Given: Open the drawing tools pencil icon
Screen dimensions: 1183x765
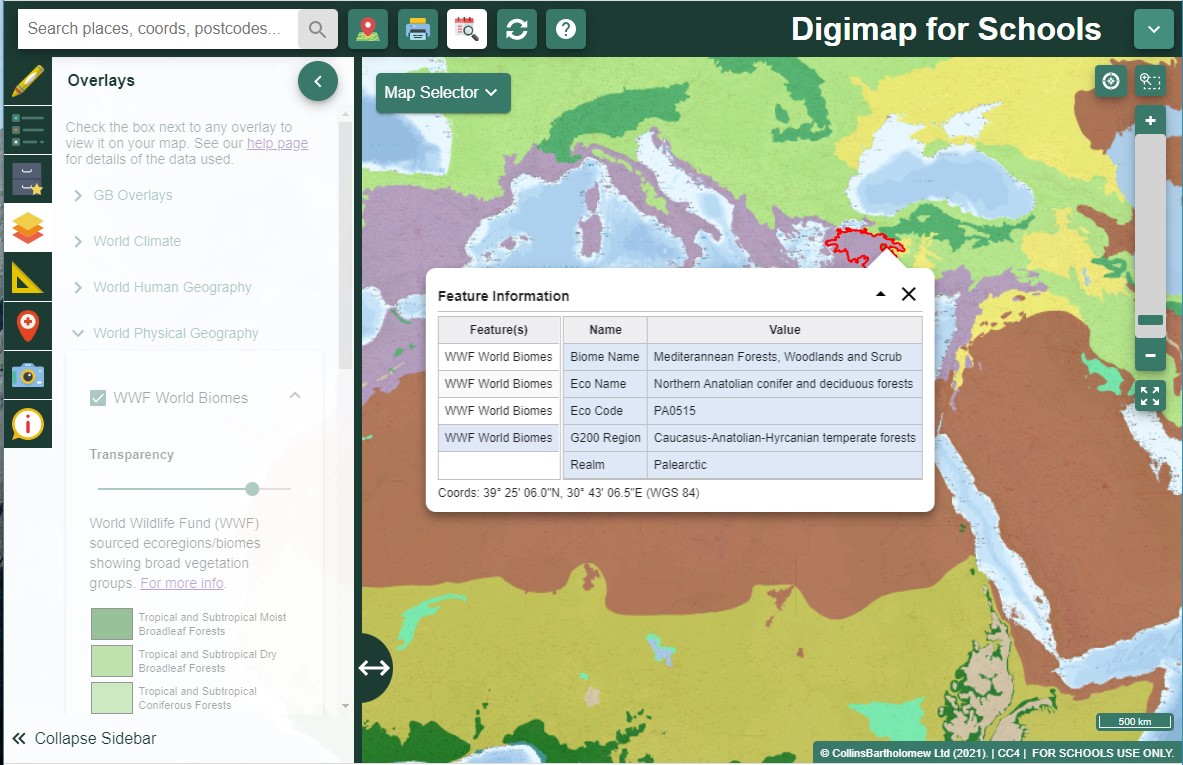Looking at the screenshot, I should (27, 81).
